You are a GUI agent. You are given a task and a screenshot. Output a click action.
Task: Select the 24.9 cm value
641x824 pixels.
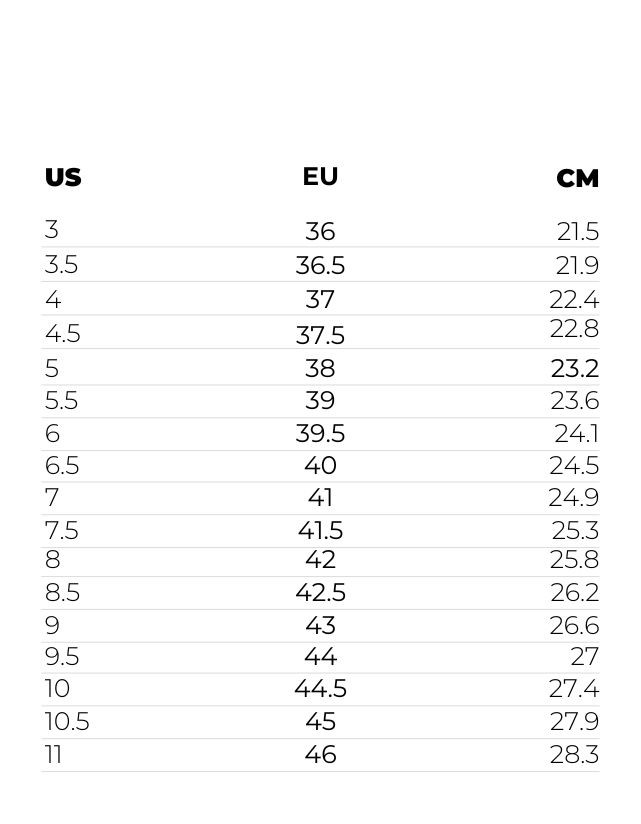573,498
